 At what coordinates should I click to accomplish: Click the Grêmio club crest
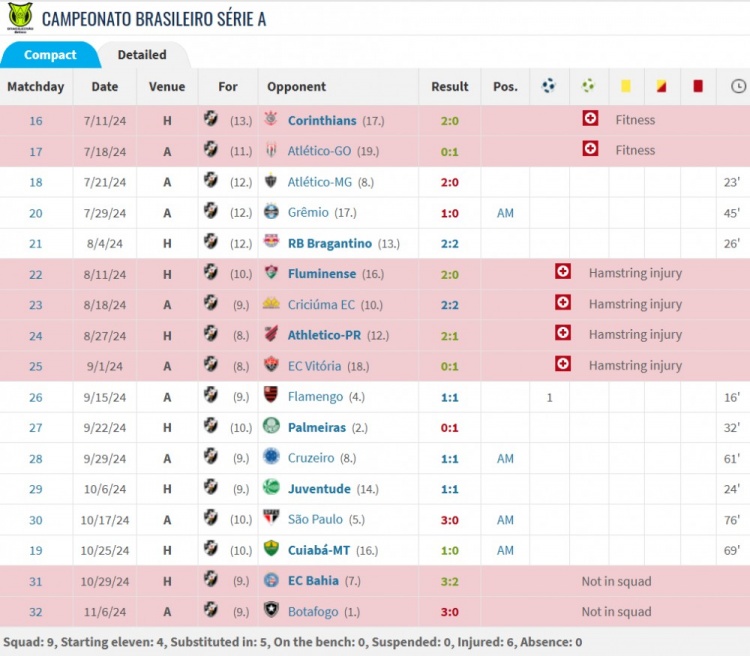(271, 212)
